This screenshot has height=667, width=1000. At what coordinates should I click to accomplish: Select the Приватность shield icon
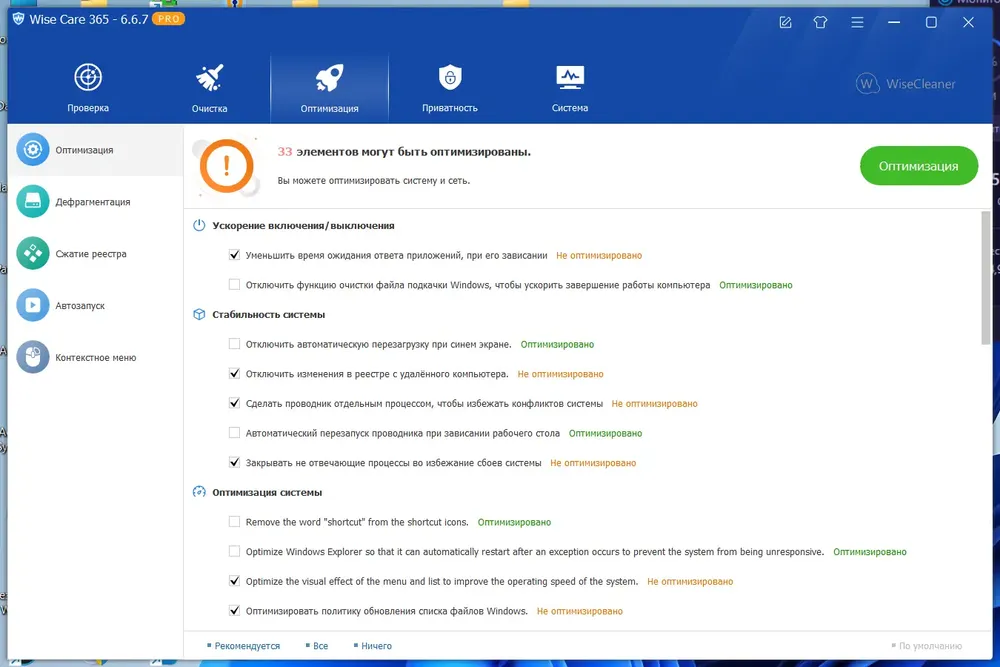pyautogui.click(x=450, y=78)
